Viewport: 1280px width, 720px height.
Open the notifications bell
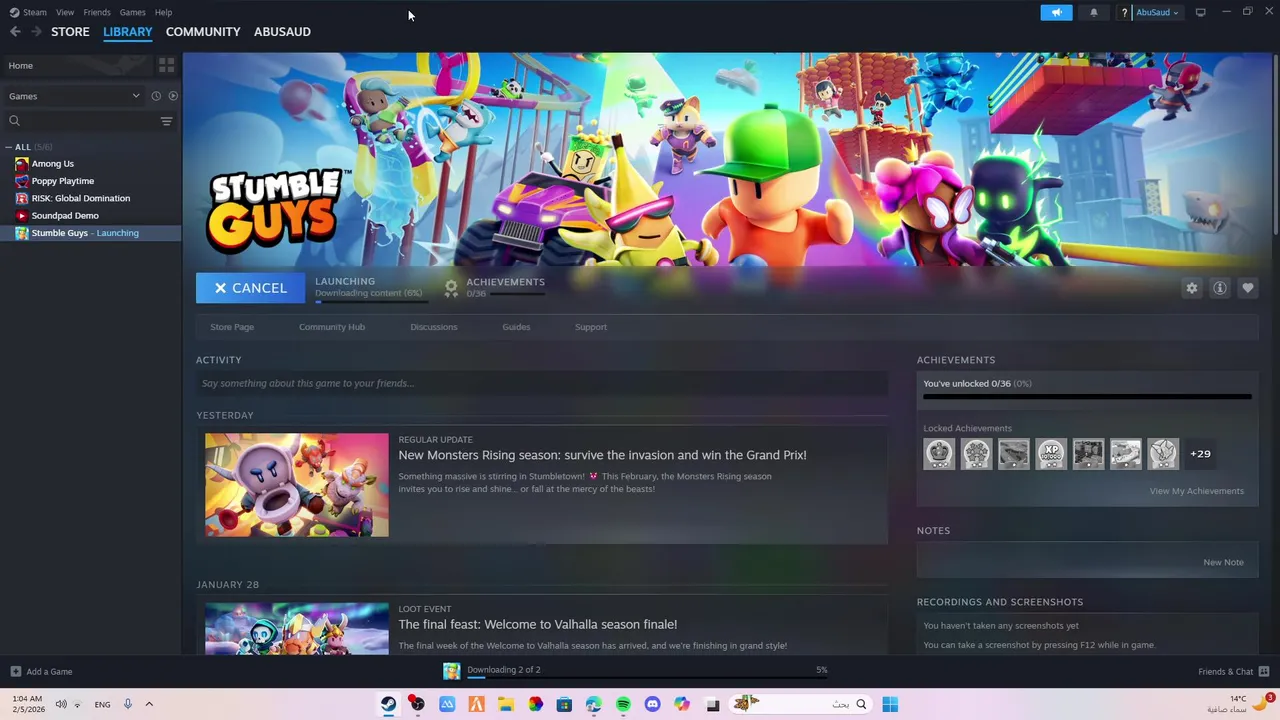tap(1093, 12)
